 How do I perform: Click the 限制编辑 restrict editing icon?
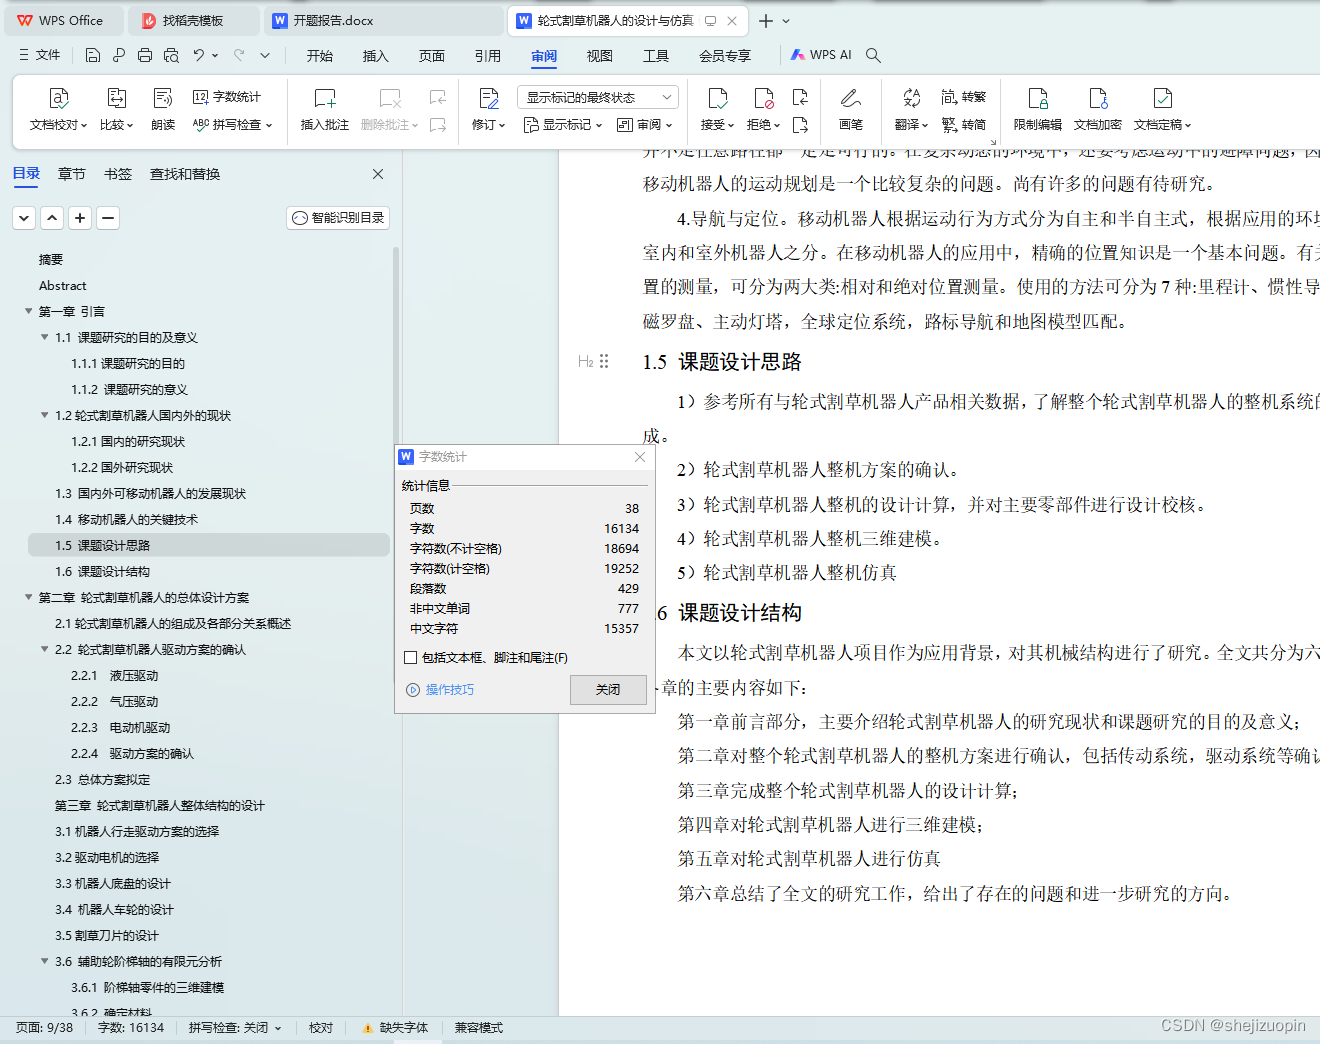[1038, 98]
